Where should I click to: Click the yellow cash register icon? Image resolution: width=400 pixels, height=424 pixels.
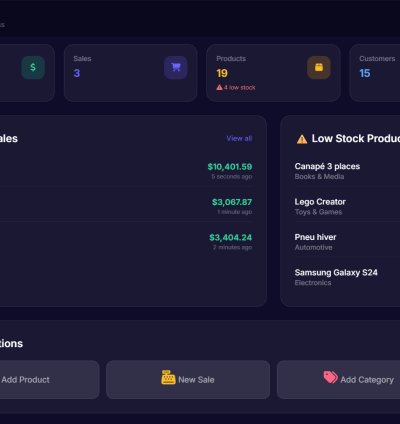168,377
